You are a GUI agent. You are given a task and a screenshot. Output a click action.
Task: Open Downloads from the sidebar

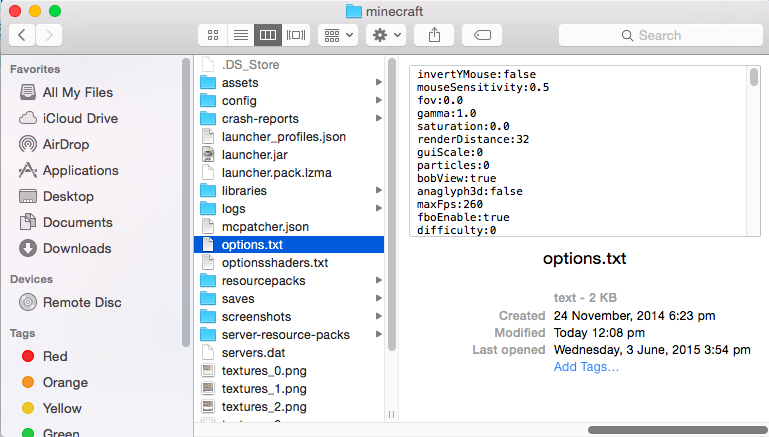click(x=76, y=248)
